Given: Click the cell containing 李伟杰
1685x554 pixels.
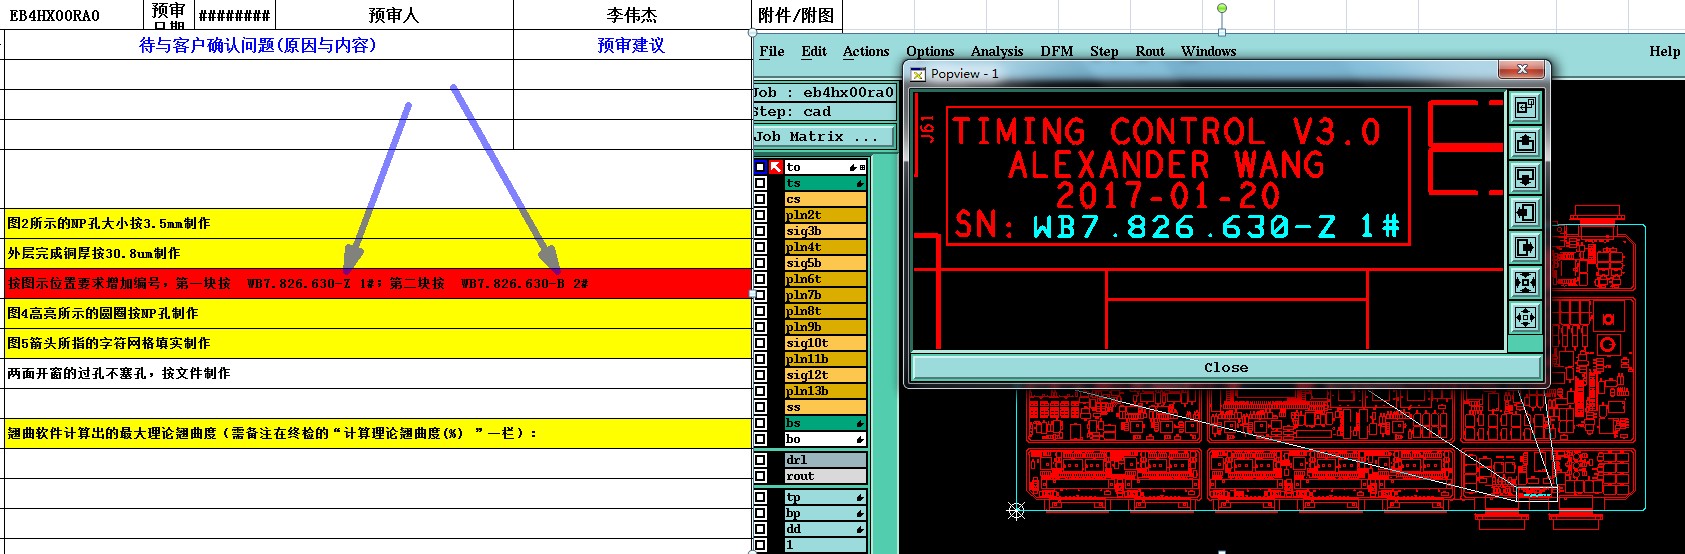Looking at the screenshot, I should 632,15.
